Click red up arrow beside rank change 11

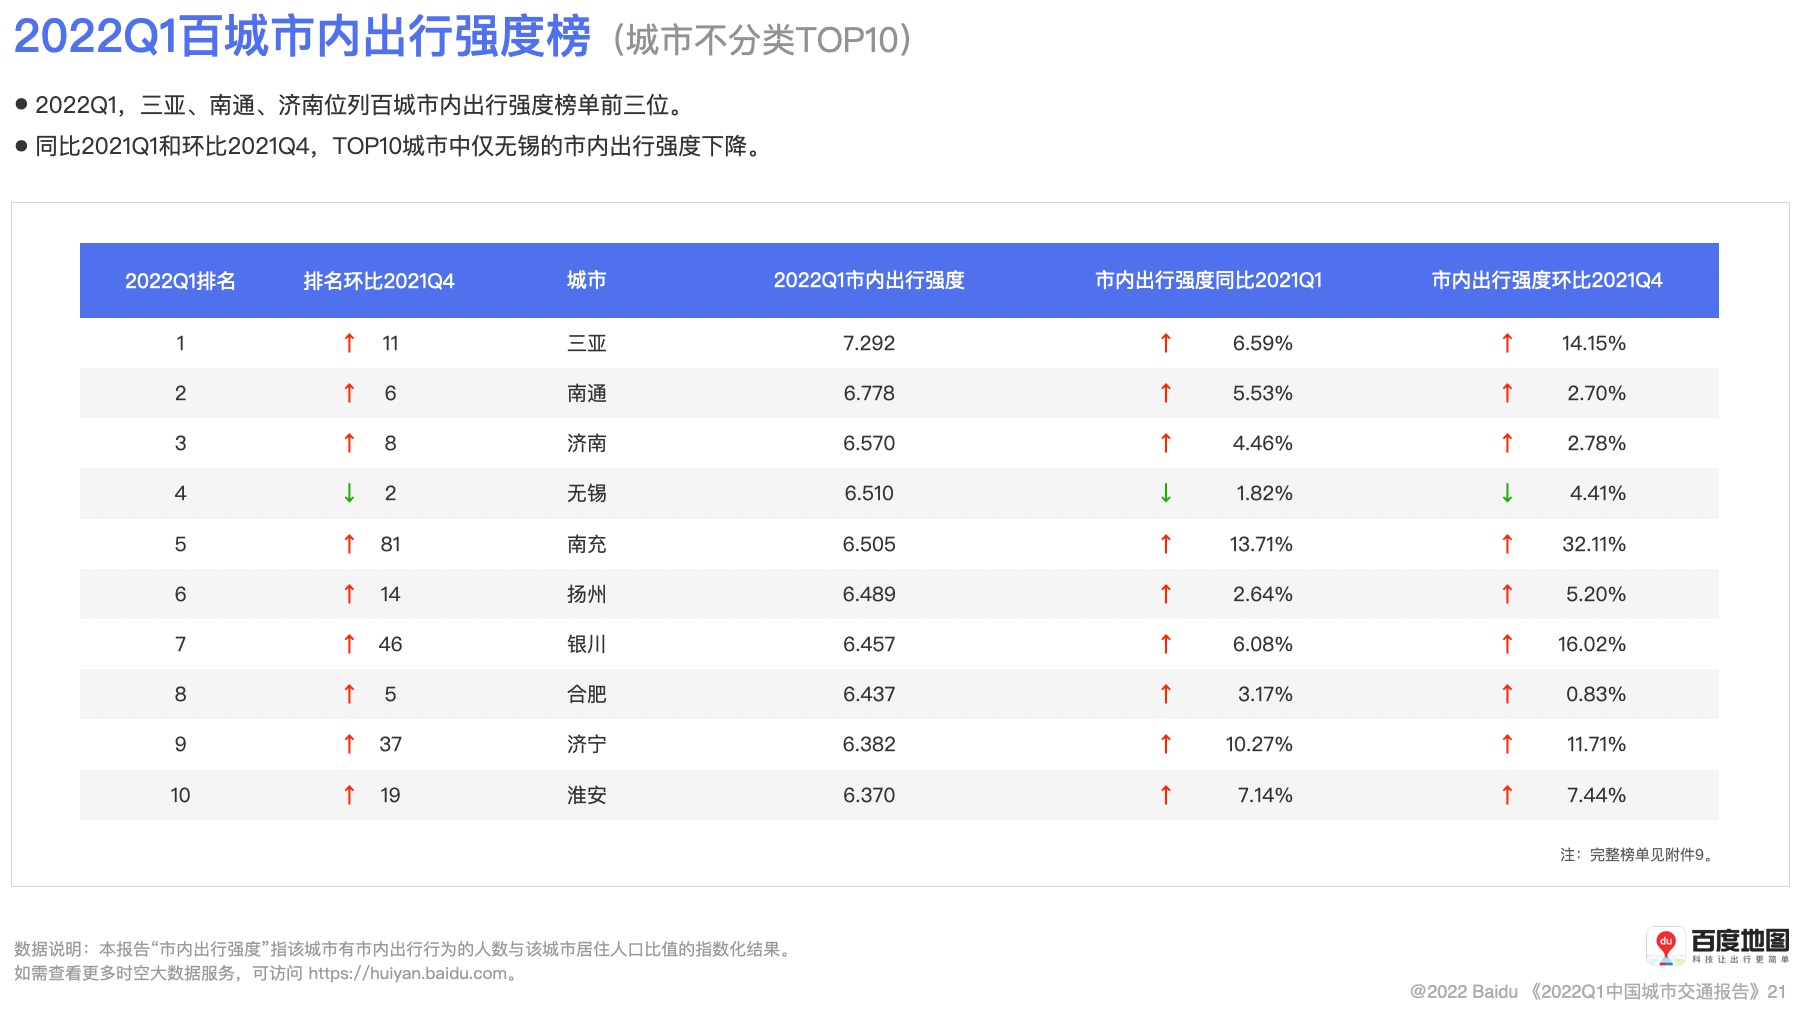point(349,343)
